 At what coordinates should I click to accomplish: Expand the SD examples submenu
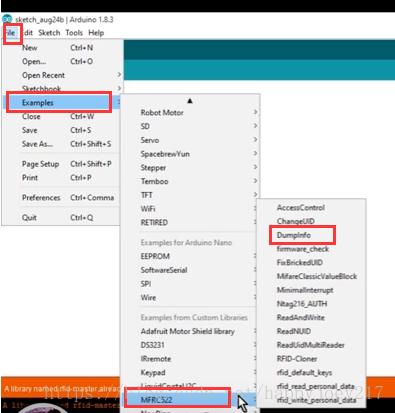190,126
